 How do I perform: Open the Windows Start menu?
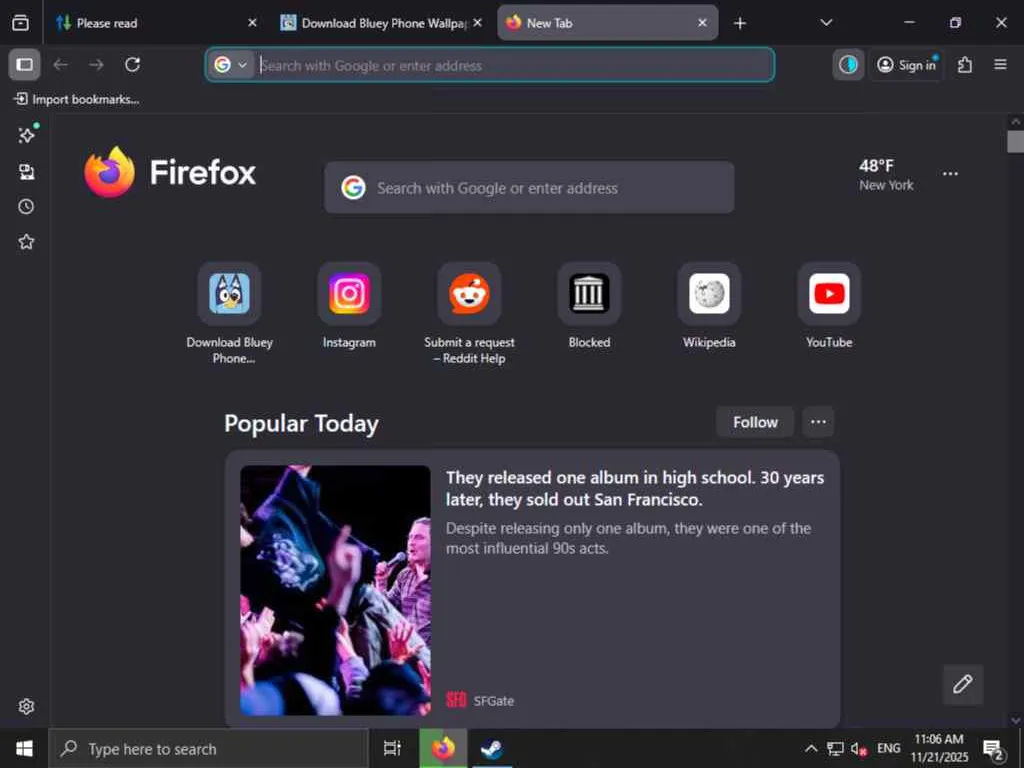[24, 748]
